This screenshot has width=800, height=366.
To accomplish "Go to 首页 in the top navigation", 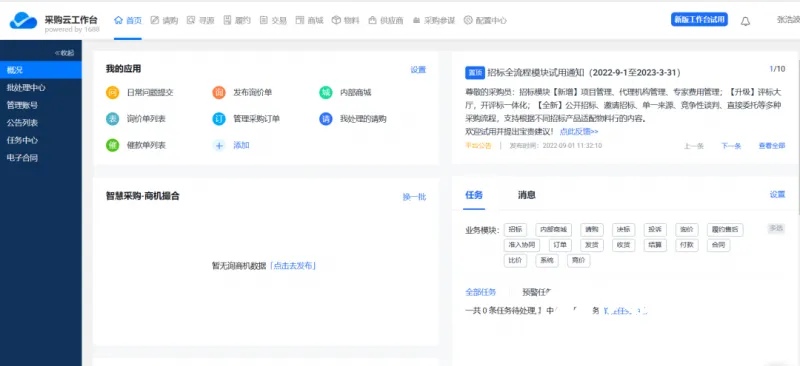I will pyautogui.click(x=128, y=20).
